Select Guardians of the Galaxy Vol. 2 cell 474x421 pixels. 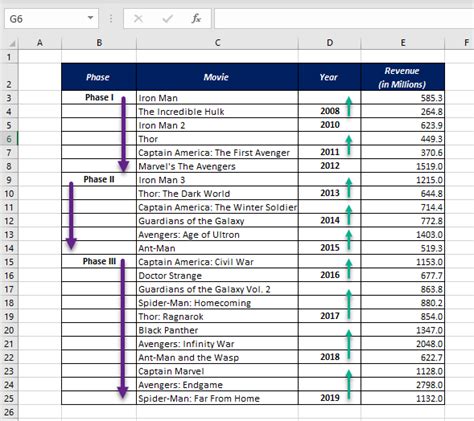click(217, 289)
